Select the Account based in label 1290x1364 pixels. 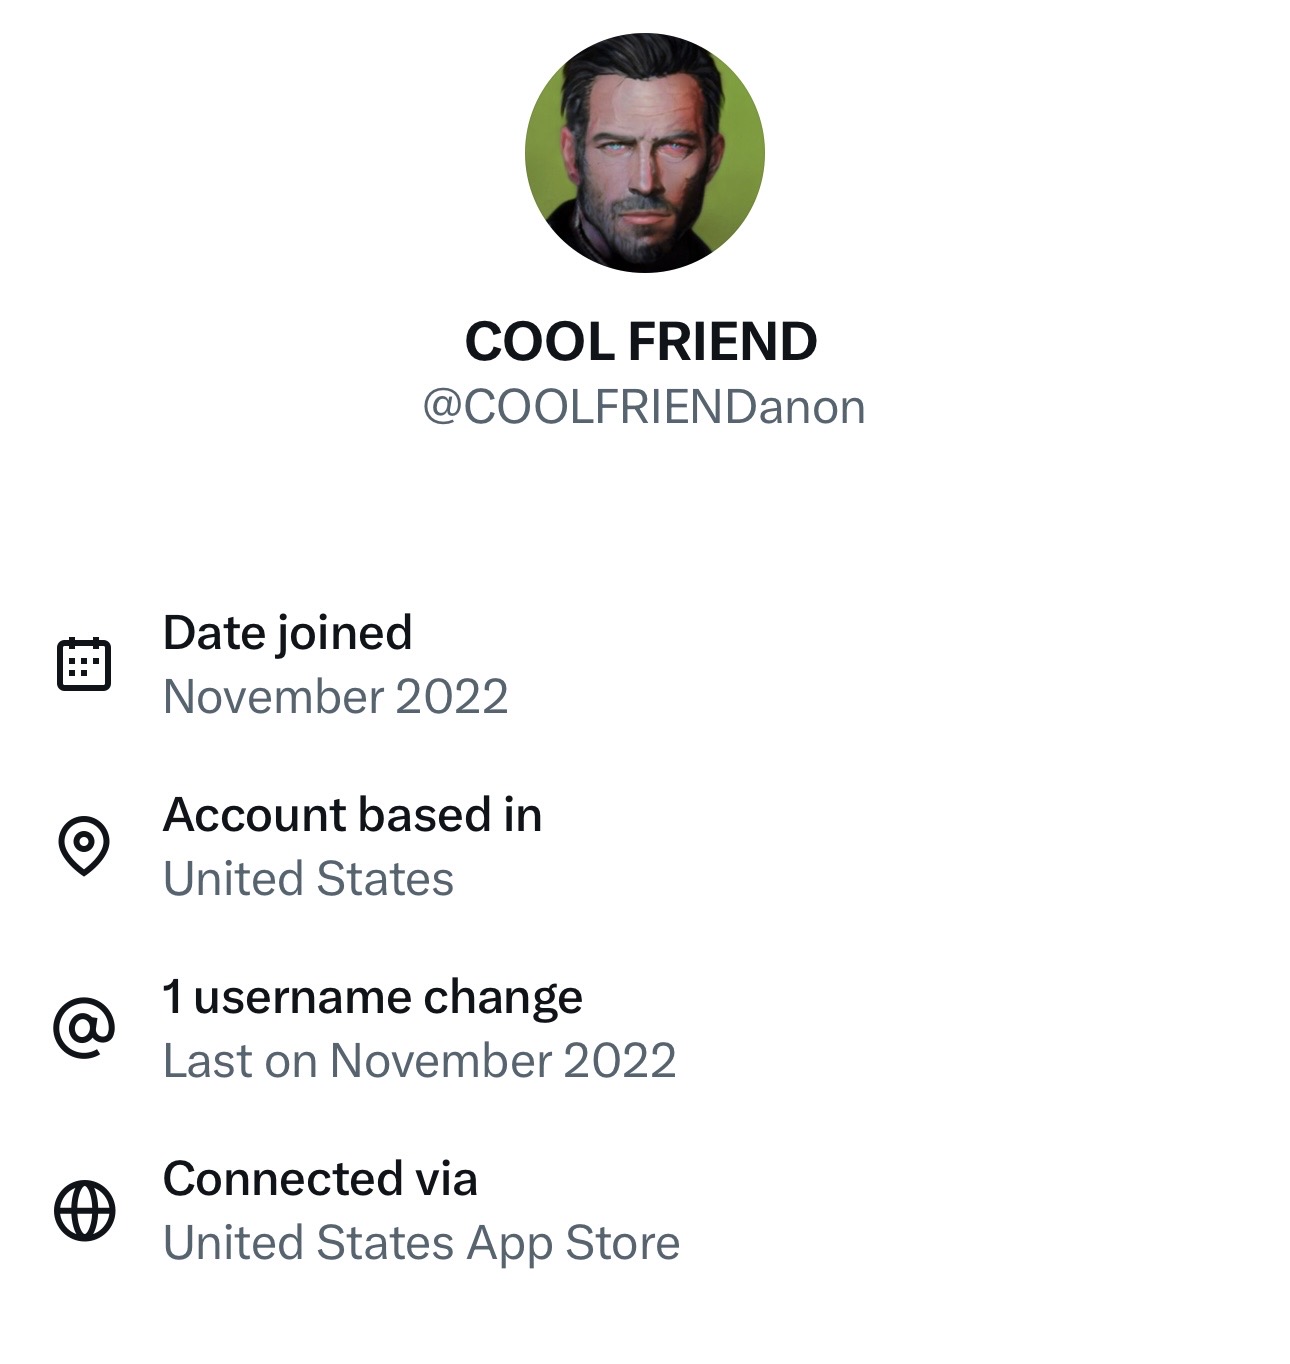coord(352,815)
